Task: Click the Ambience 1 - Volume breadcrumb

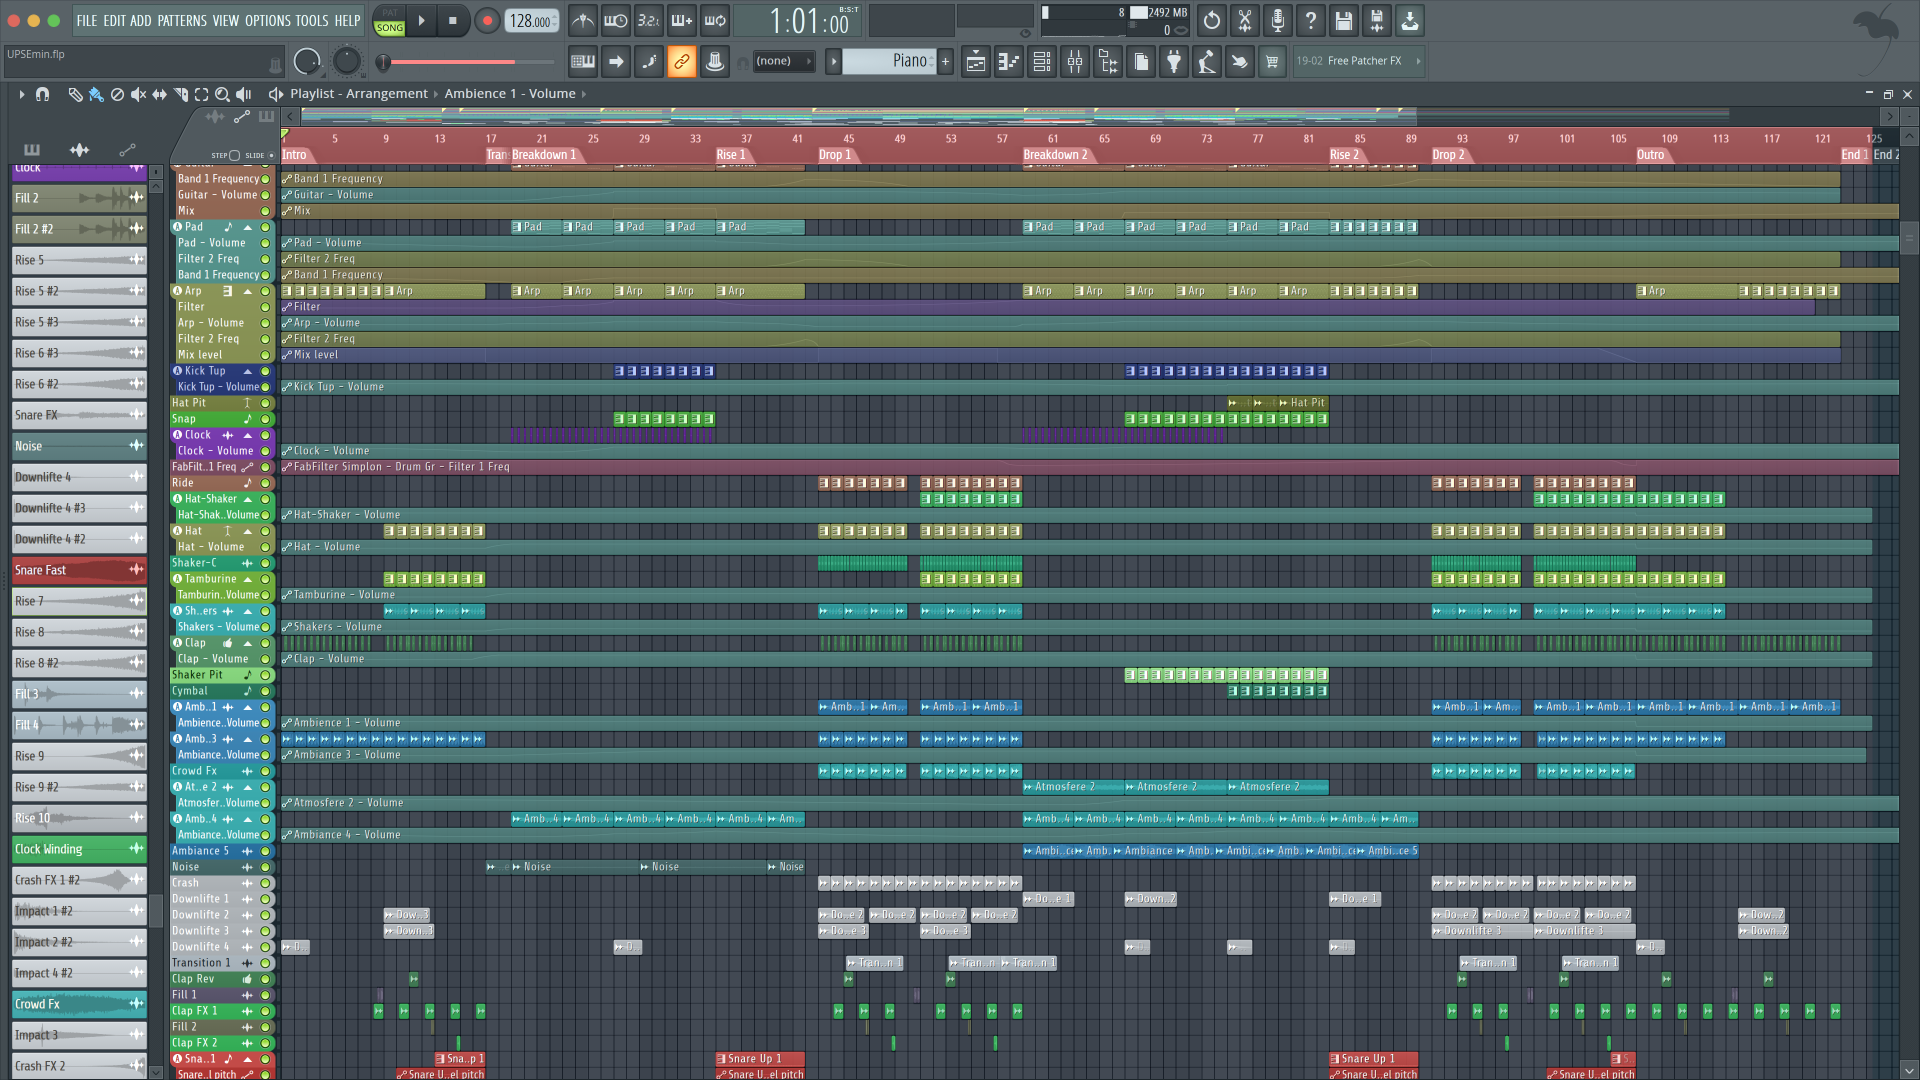Action: point(510,94)
